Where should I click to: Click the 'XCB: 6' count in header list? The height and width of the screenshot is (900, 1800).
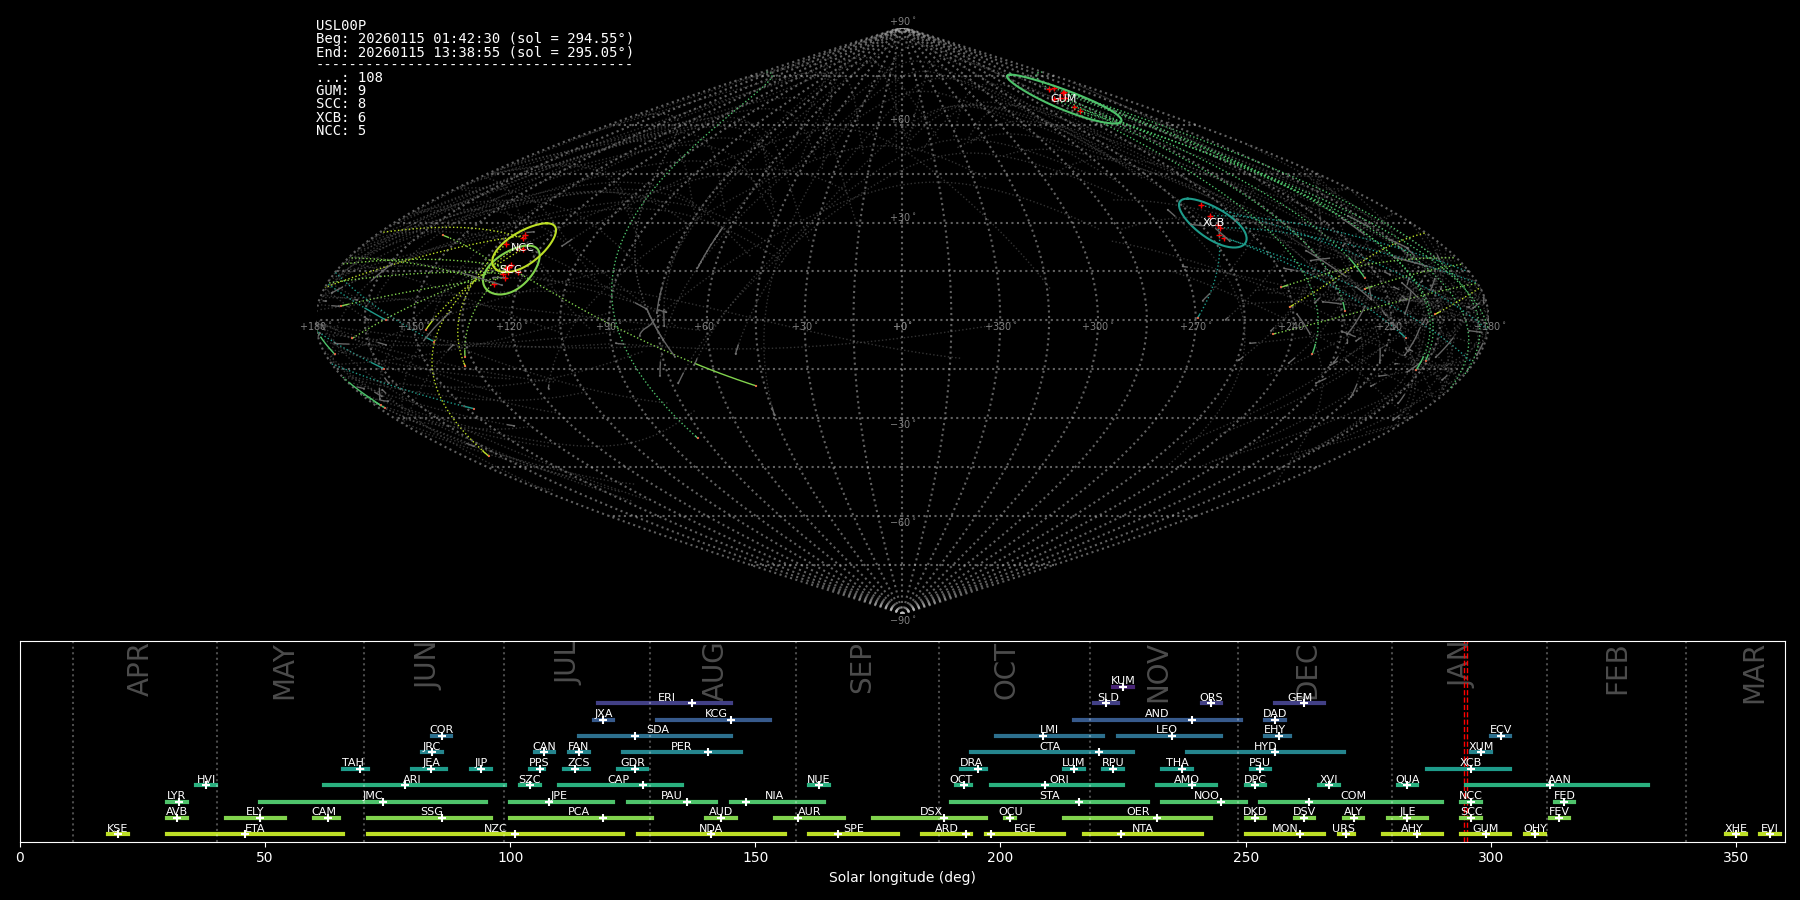[x=341, y=118]
